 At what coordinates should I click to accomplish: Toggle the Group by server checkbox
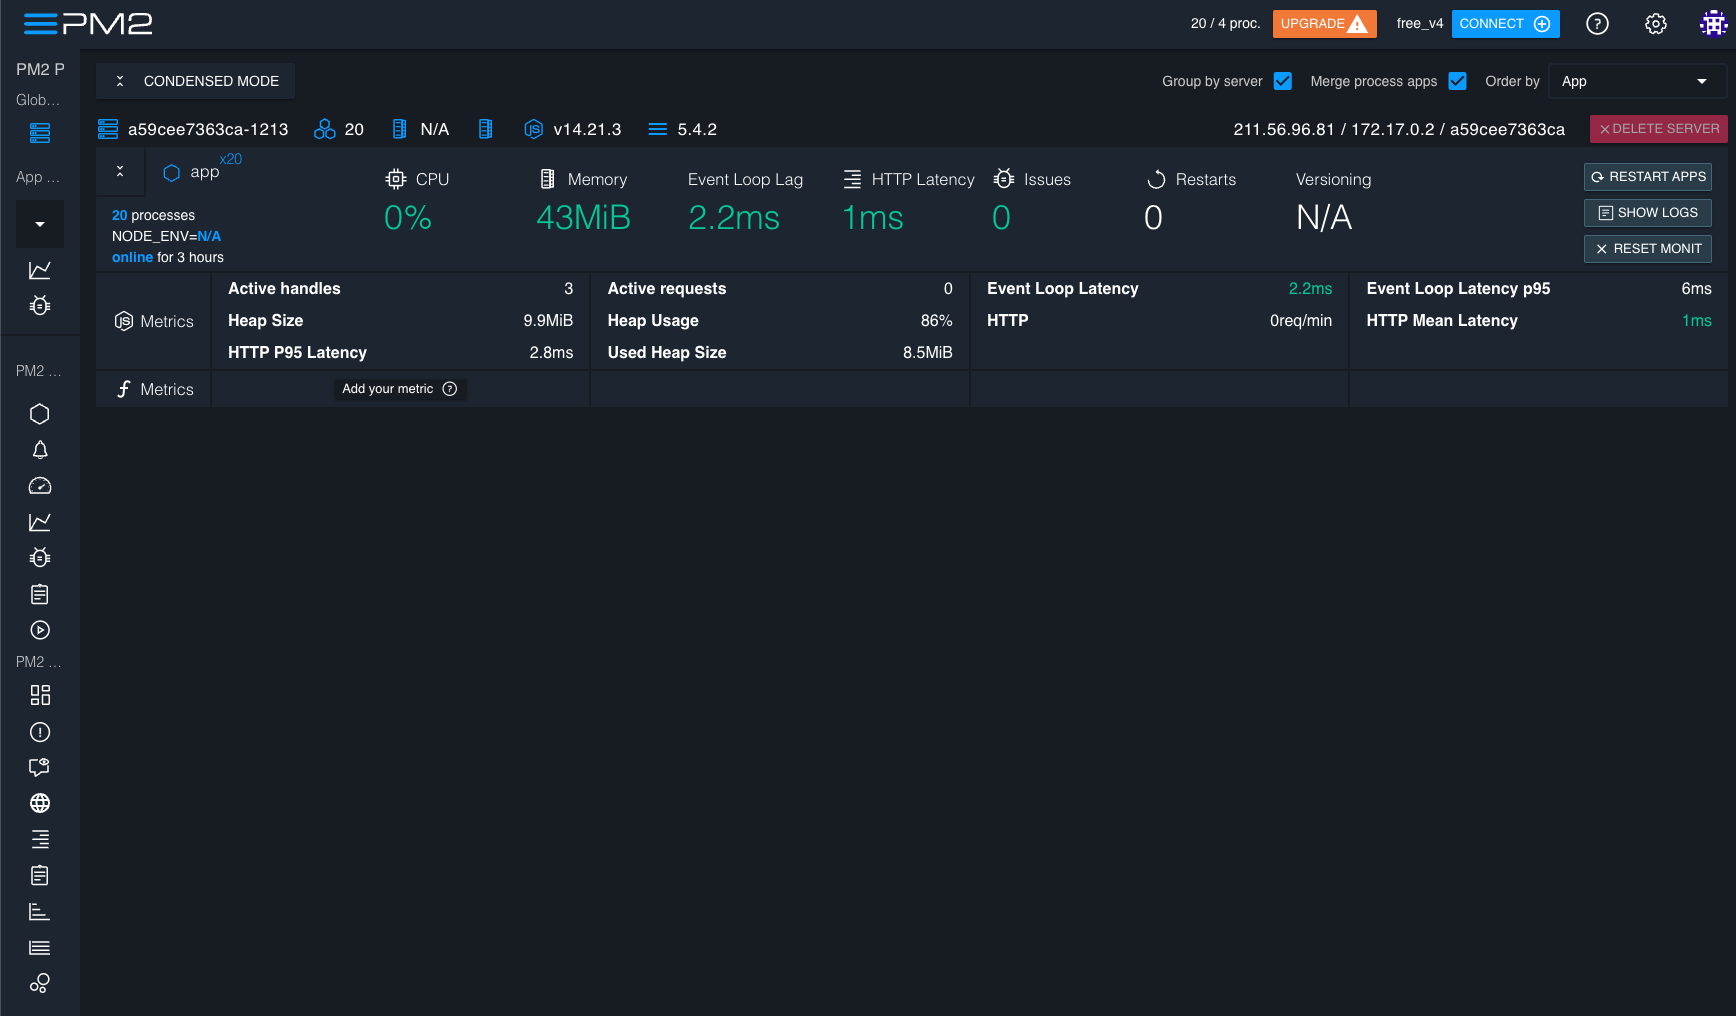point(1283,81)
